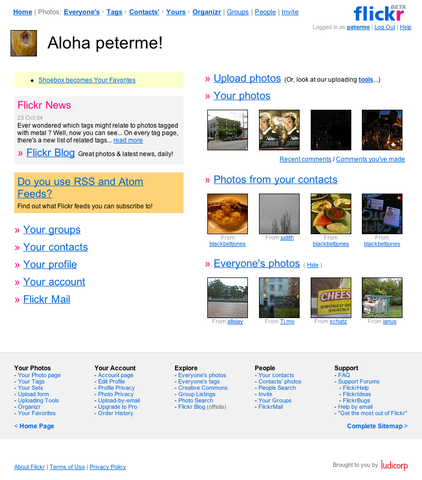This screenshot has width=422, height=480.
Task: Click Invite in top navigation
Action: click(x=290, y=12)
